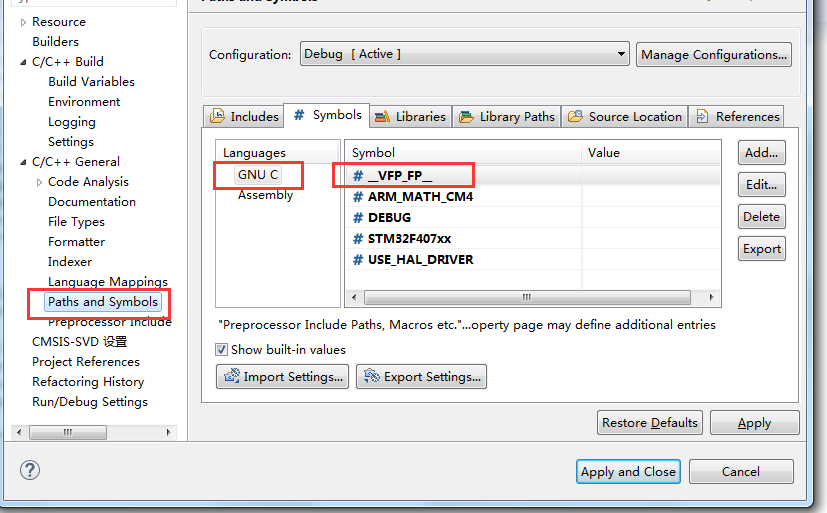827x513 pixels.
Task: Select the ARM_MATH_CM4 symbol row
Action: pyautogui.click(x=533, y=197)
